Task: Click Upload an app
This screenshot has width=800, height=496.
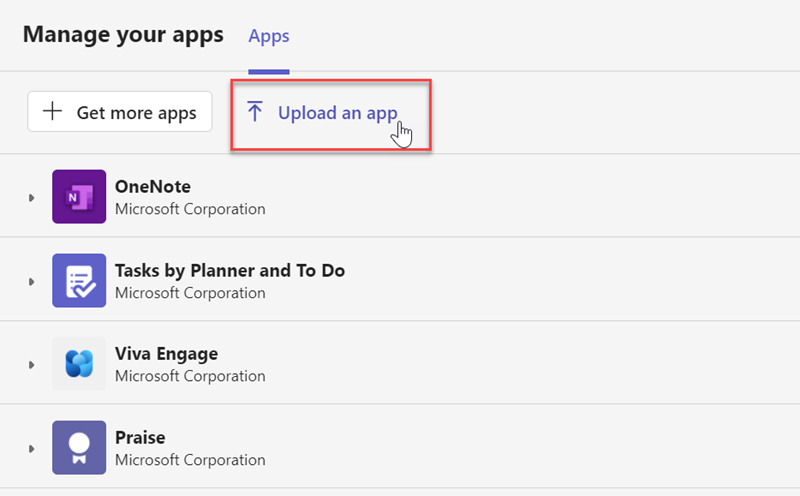Action: coord(321,112)
